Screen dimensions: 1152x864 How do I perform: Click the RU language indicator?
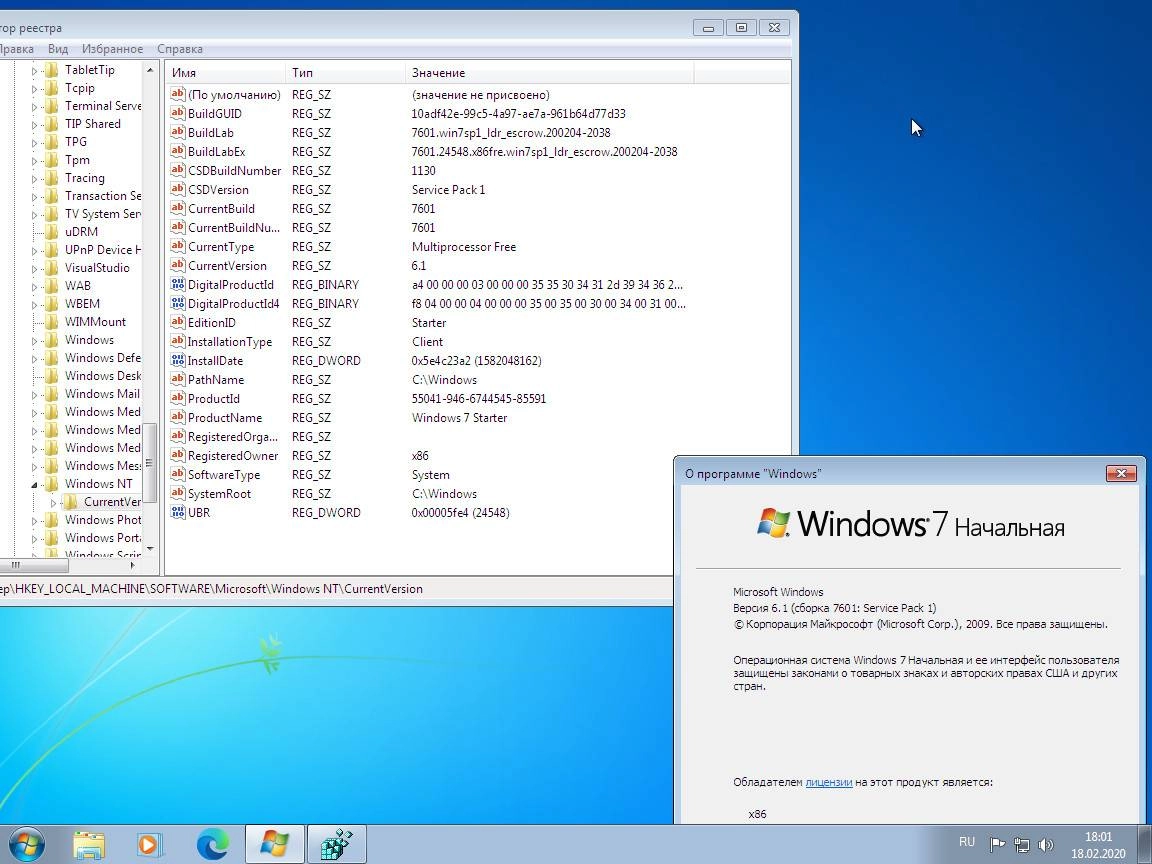[967, 842]
